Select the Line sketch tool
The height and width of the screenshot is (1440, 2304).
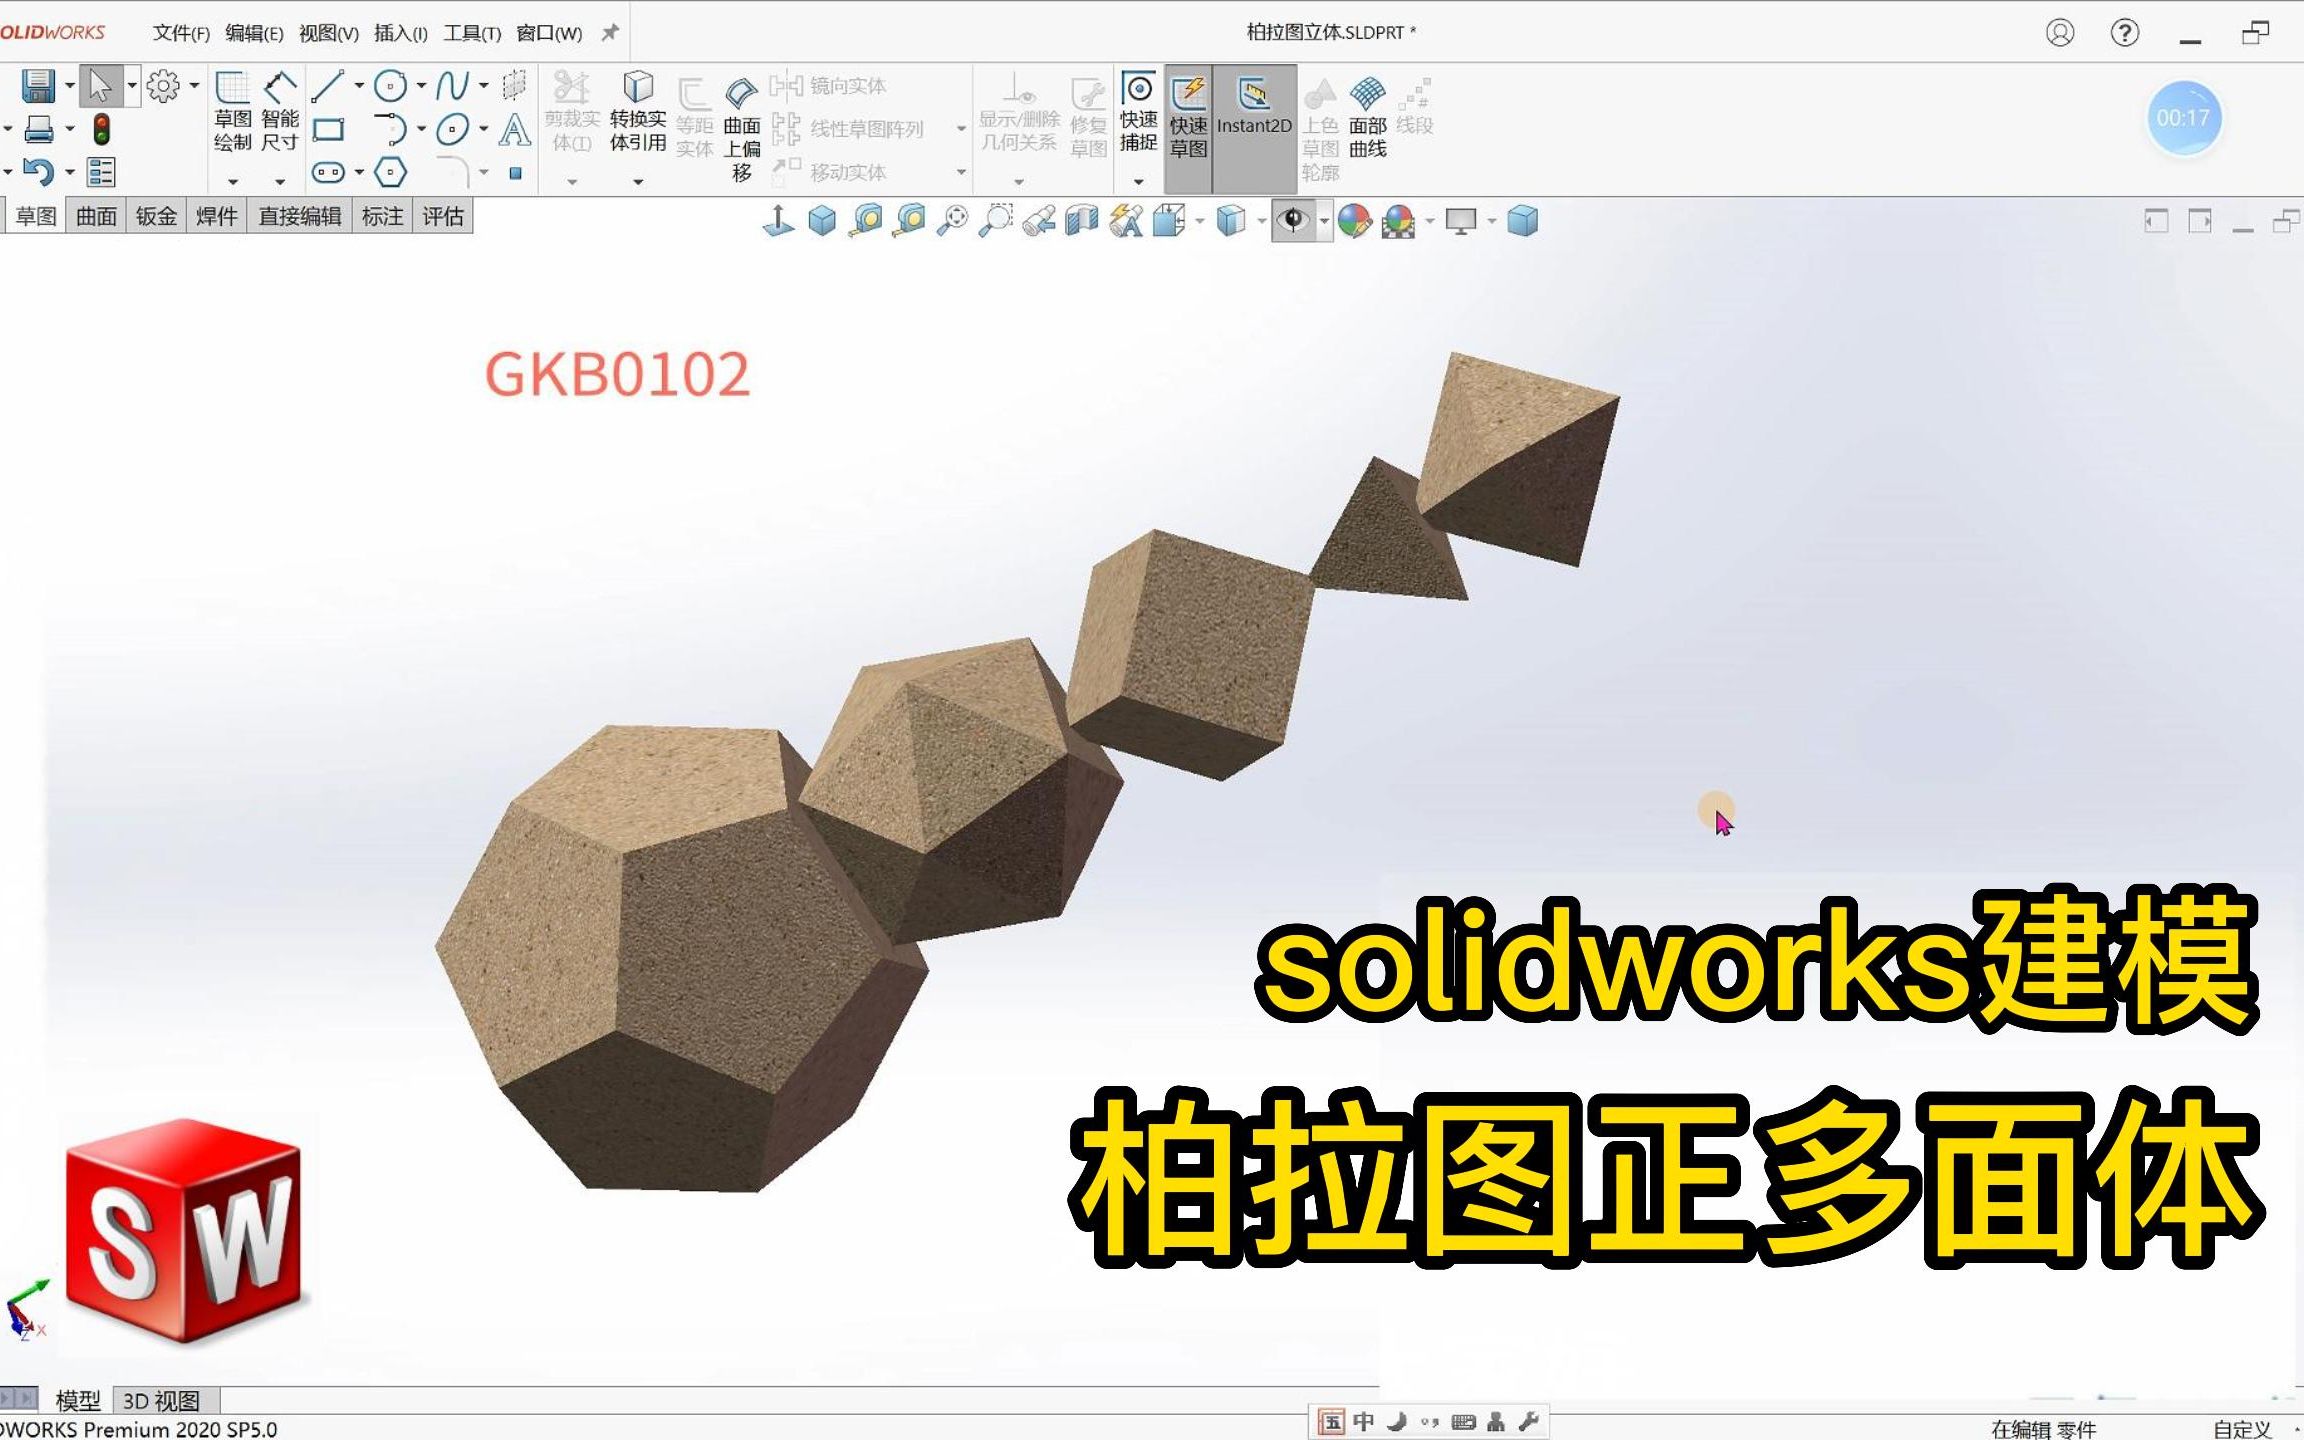[328, 86]
